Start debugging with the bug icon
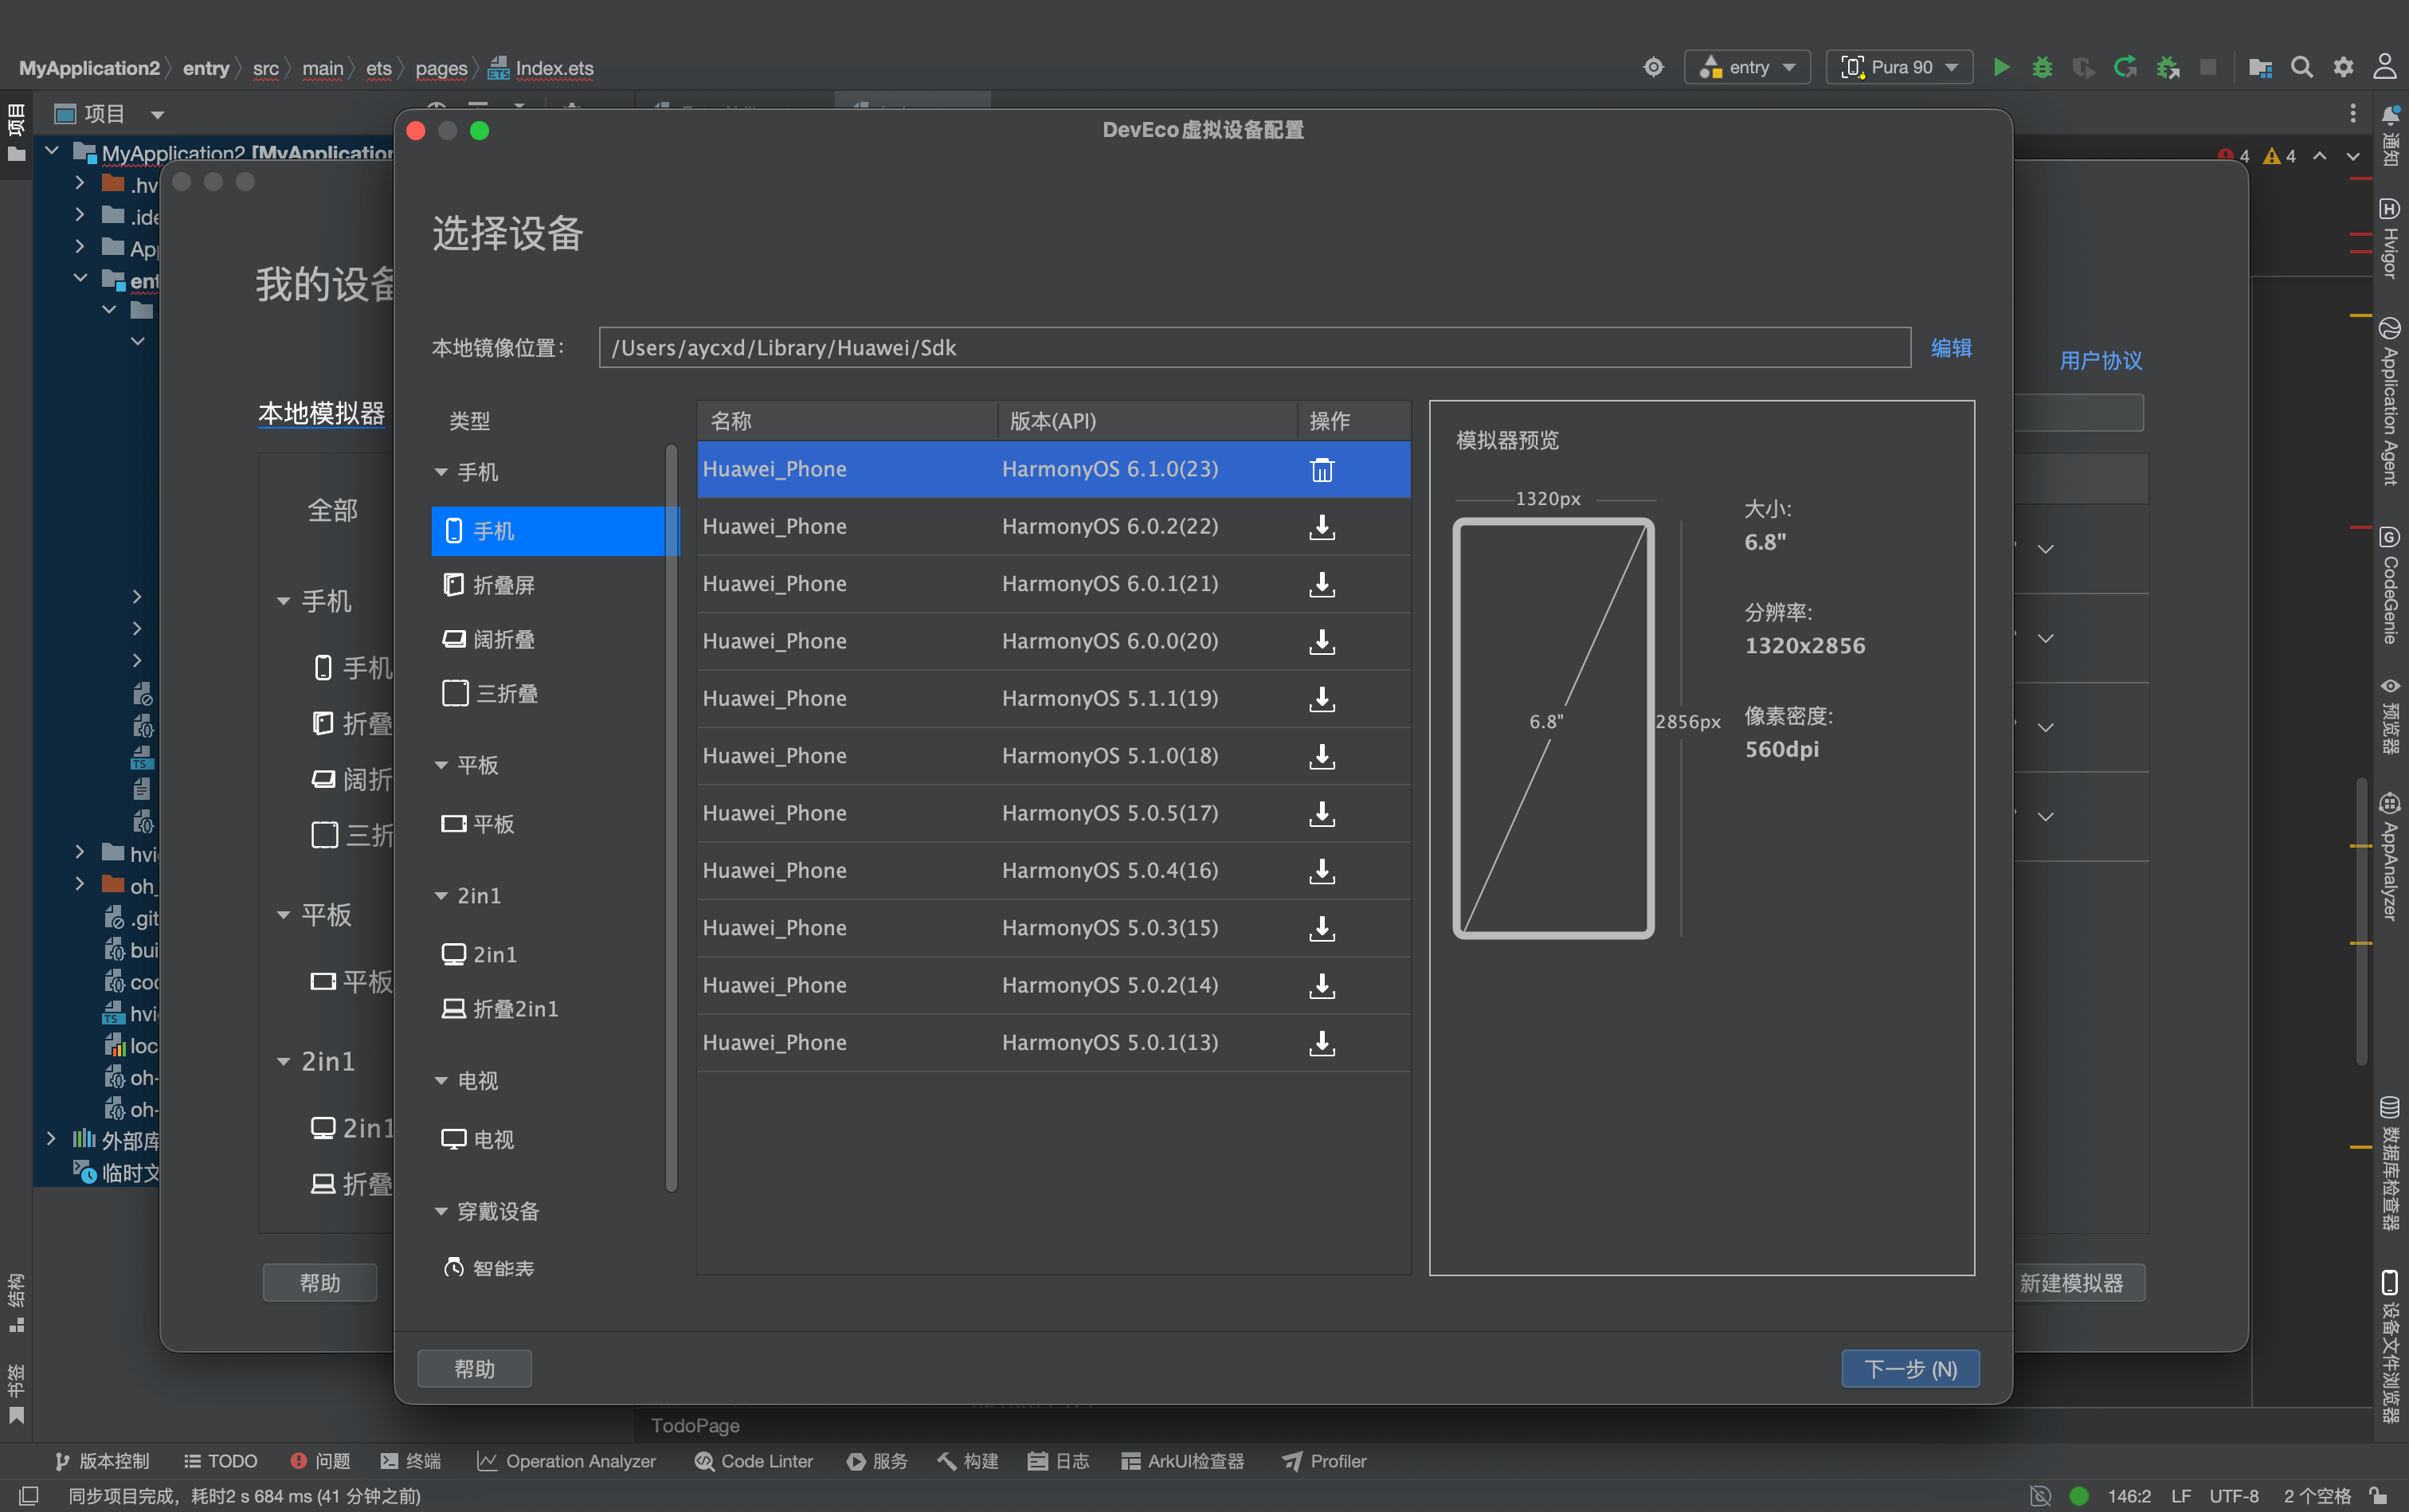The image size is (2409, 1512). tap(2042, 67)
